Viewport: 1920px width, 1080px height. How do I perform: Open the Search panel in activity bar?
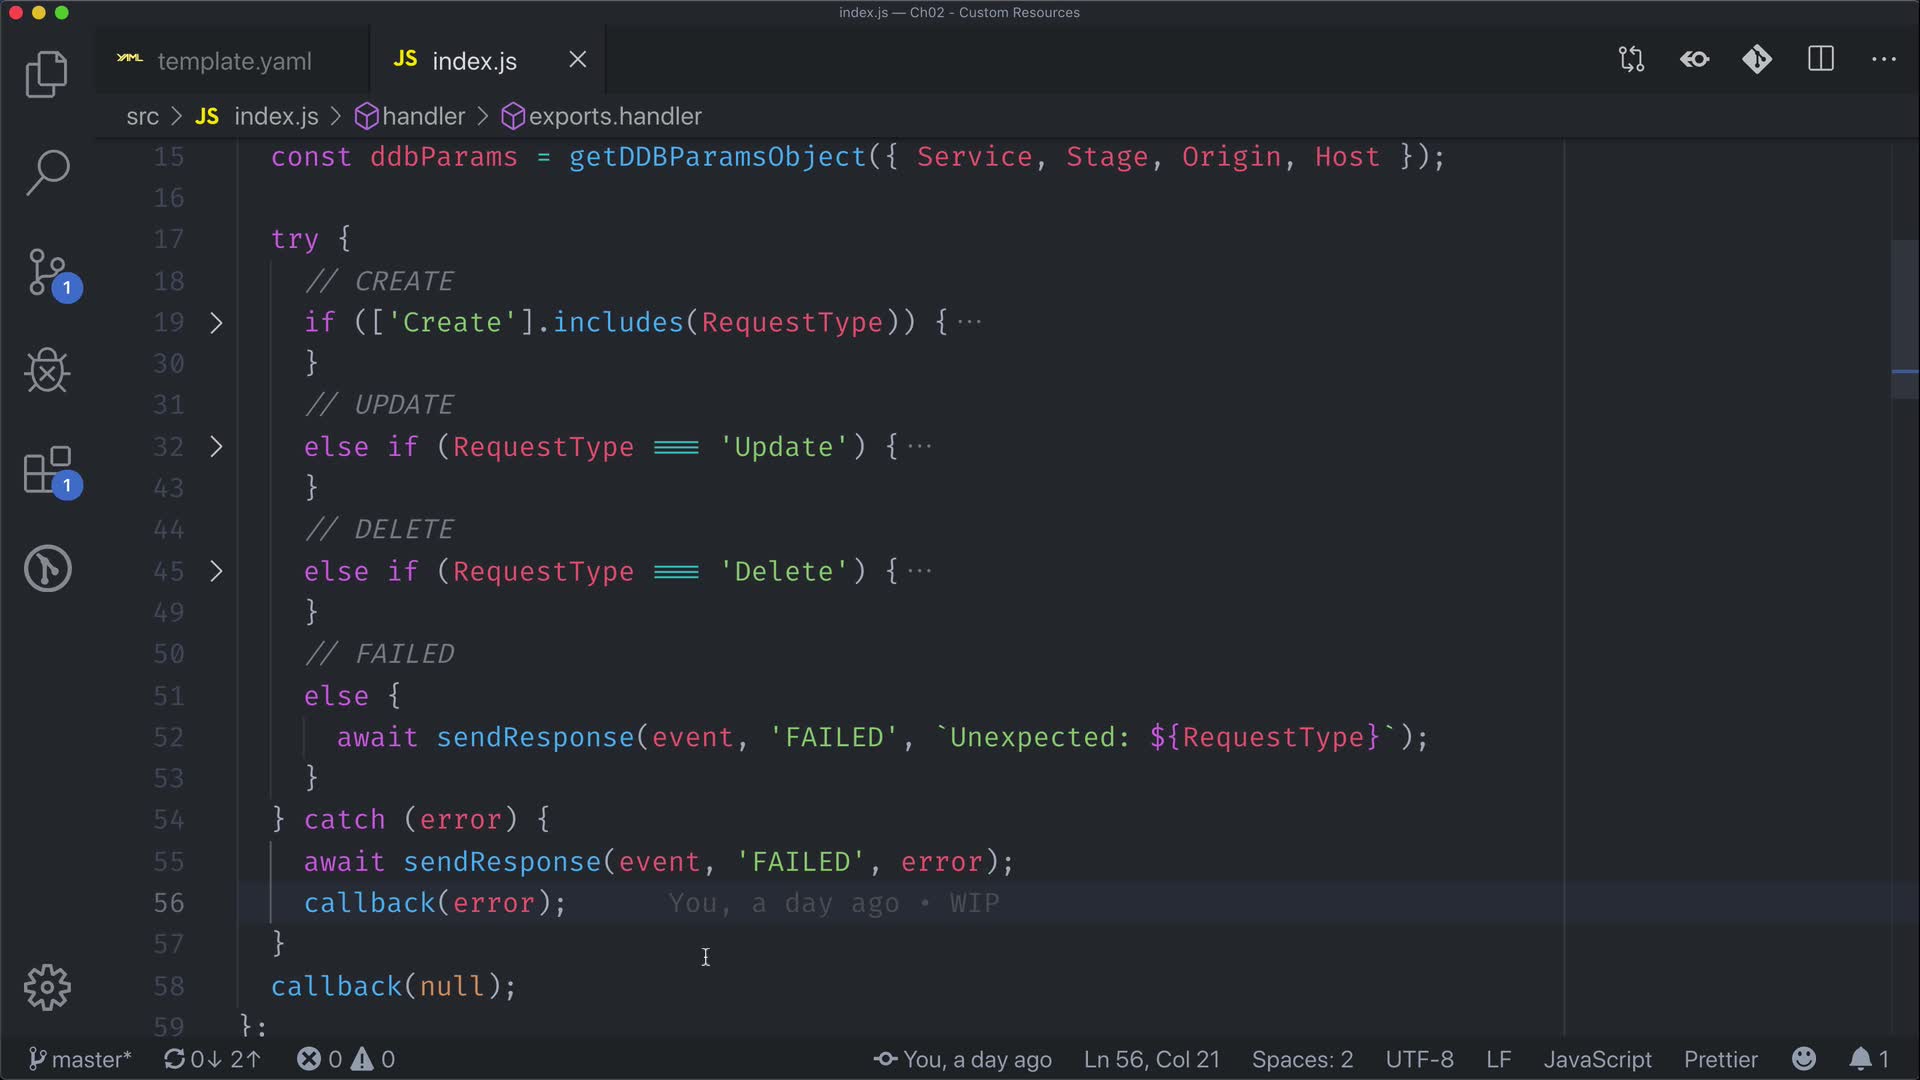[46, 172]
